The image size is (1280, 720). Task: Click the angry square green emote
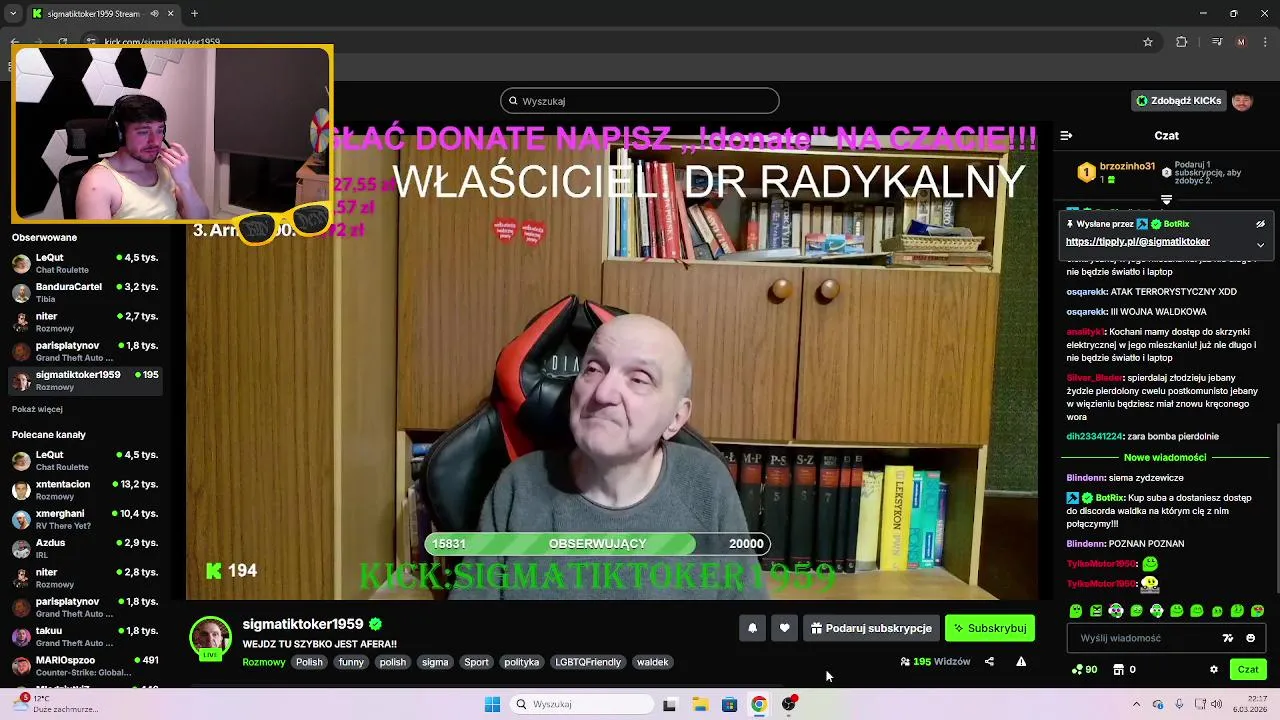pos(1096,611)
